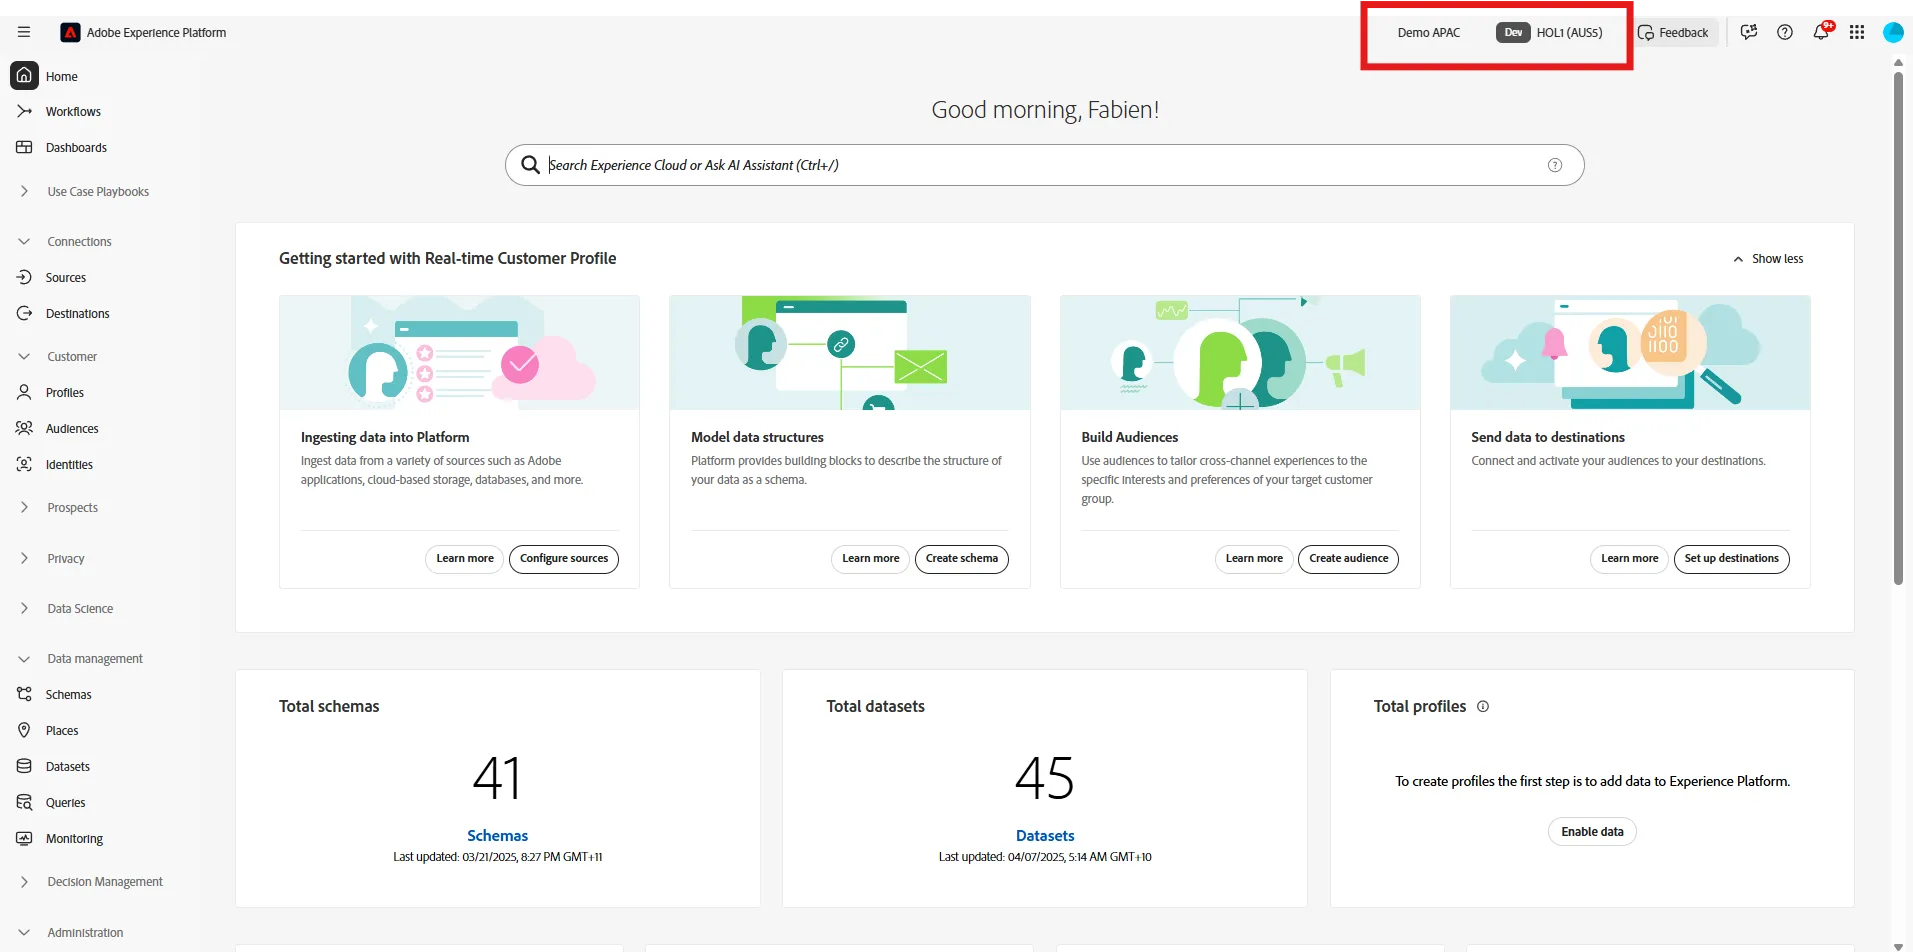Open the AI Assistant chat icon
Image resolution: width=1913 pixels, height=952 pixels.
[1749, 32]
